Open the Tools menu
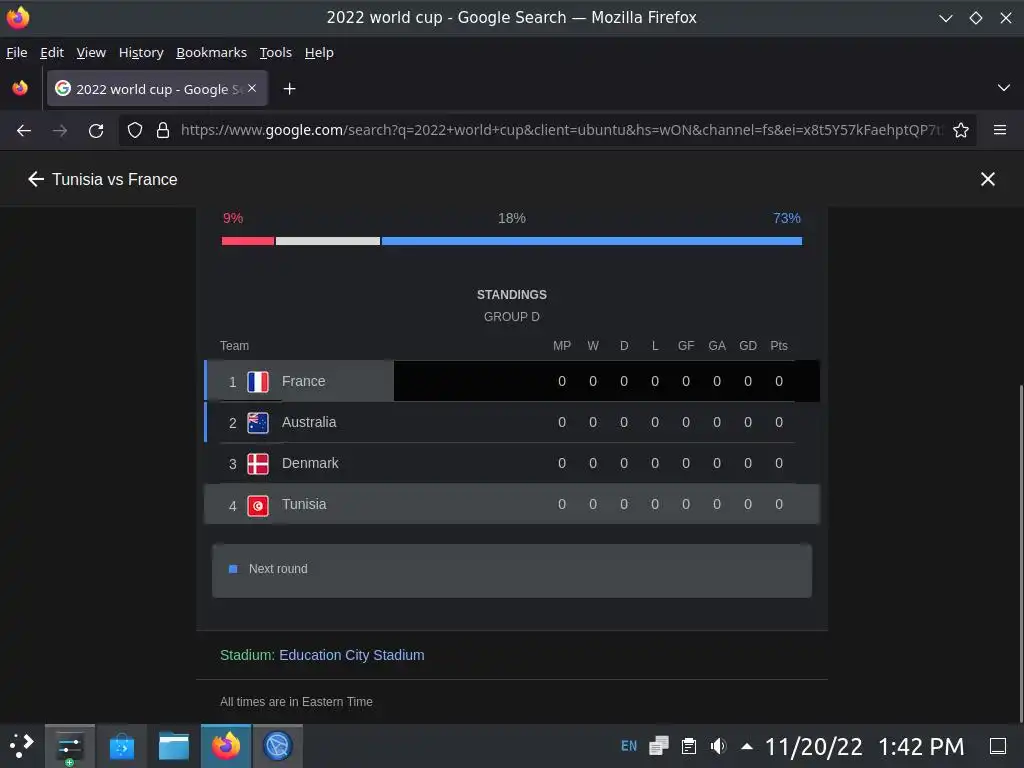1024x768 pixels. coord(276,52)
